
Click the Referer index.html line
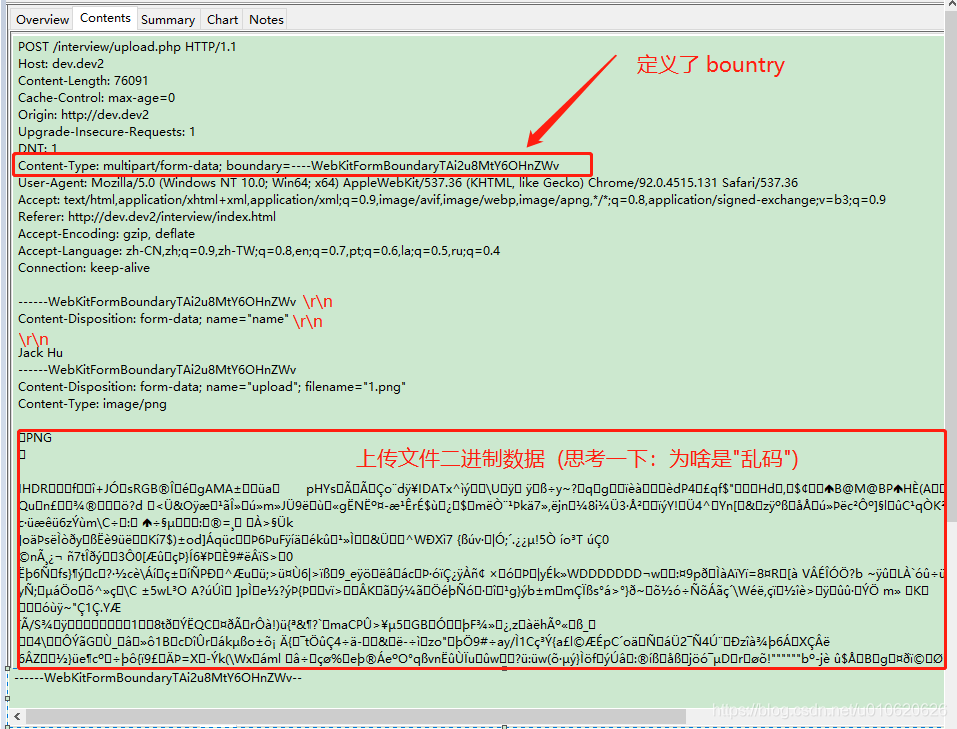point(146,217)
